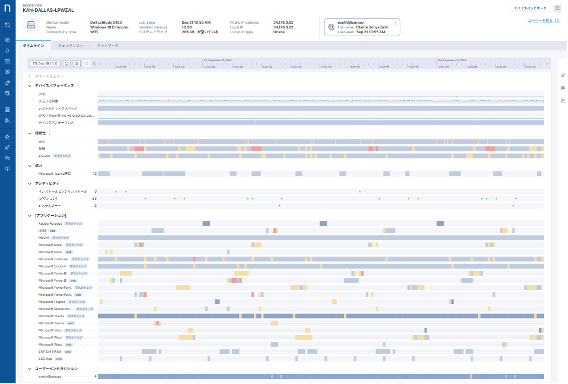
Task: Click the laptop device icon beside device details
Action: [x=31, y=25]
